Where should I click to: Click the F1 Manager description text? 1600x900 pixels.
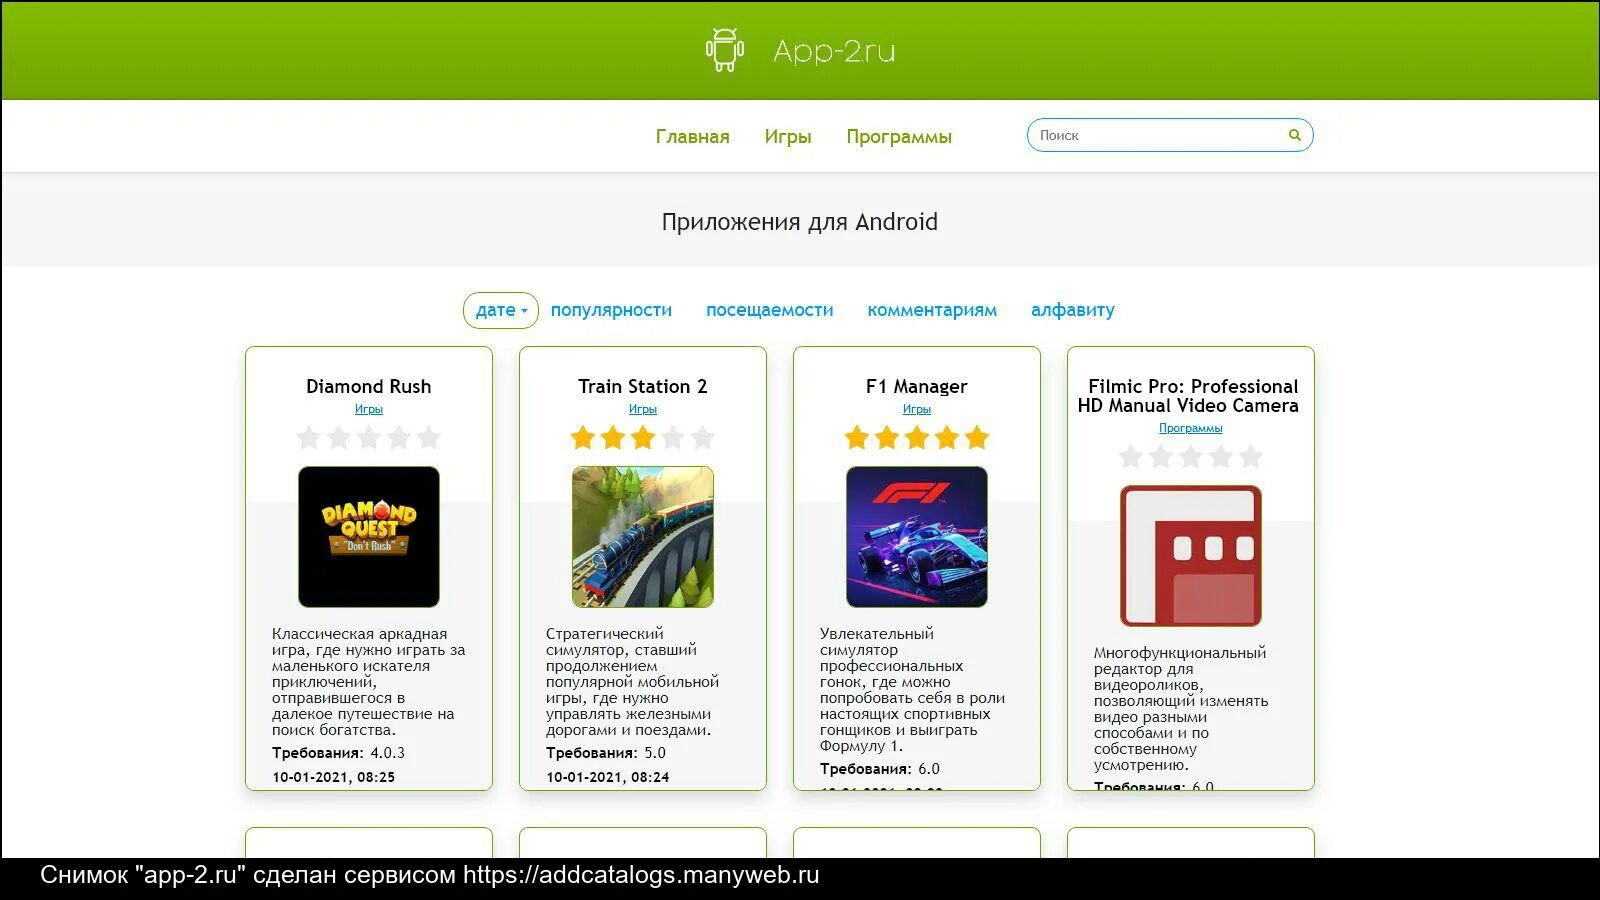point(912,690)
